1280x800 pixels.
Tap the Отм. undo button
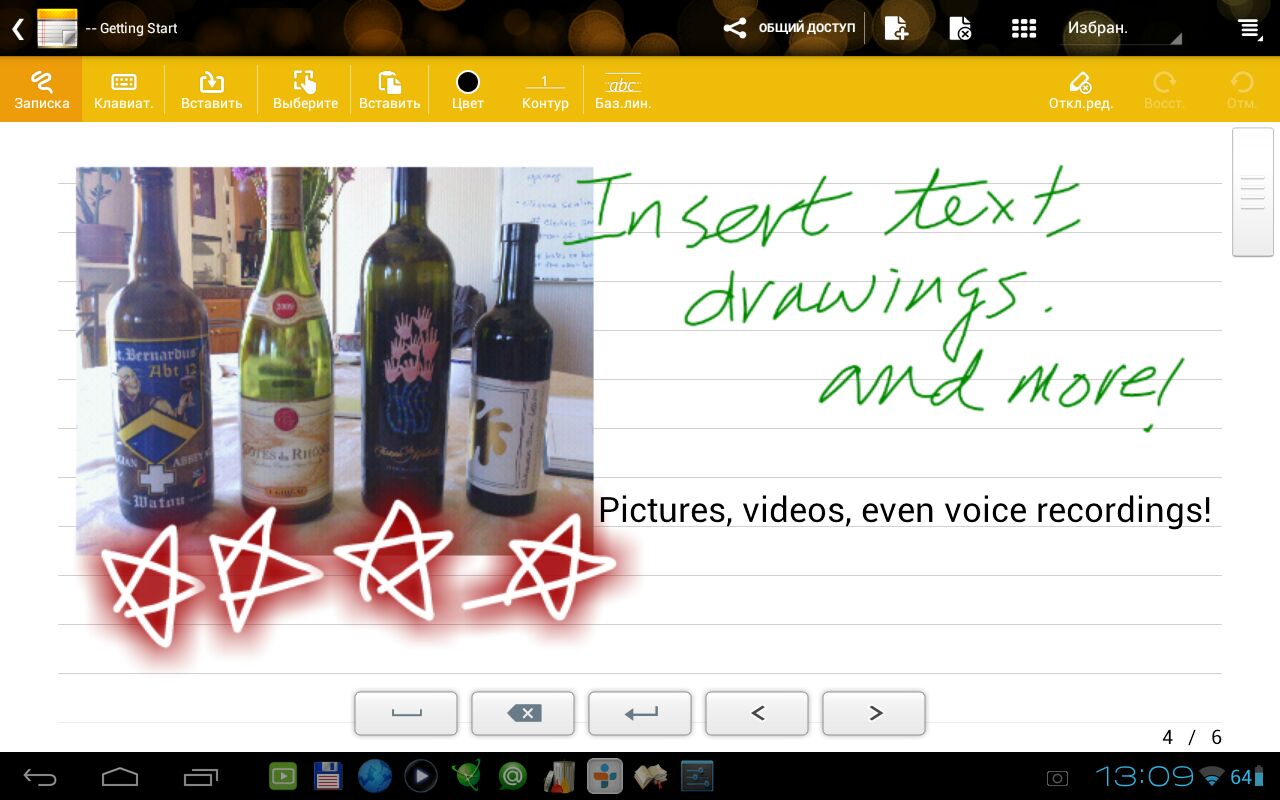[1241, 90]
